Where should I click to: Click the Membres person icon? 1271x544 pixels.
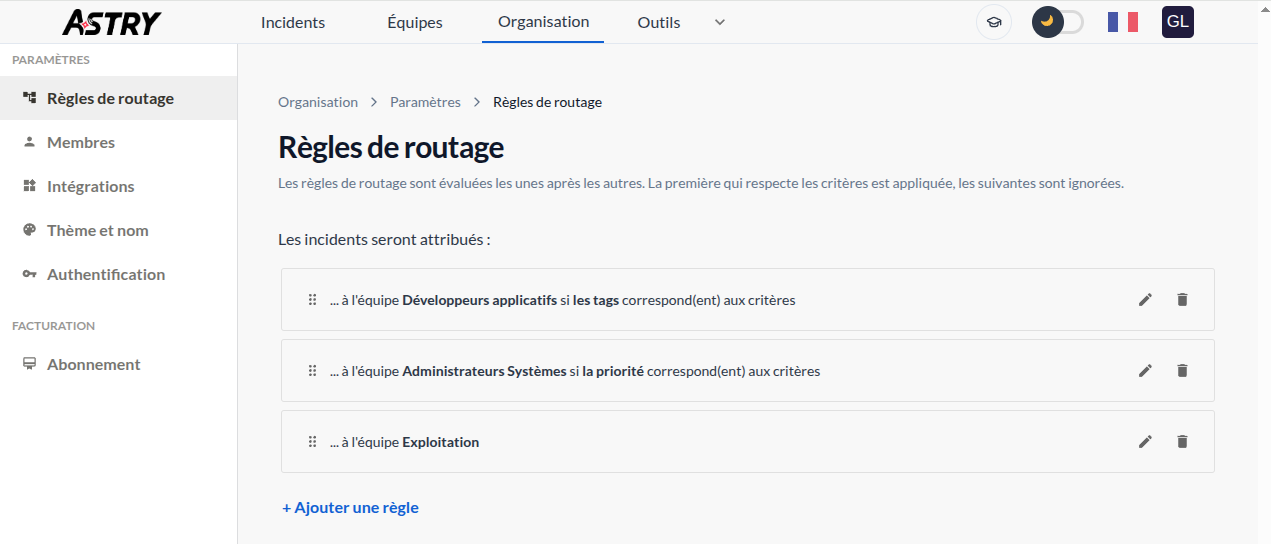tap(29, 142)
